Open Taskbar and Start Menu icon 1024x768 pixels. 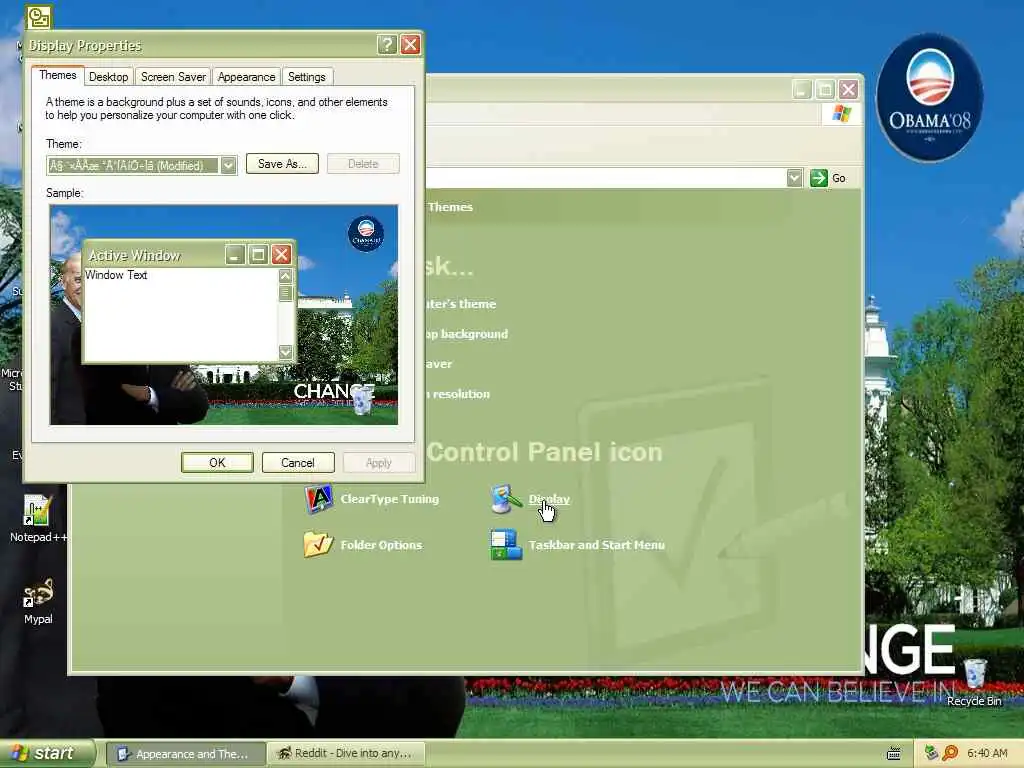pyautogui.click(x=506, y=545)
